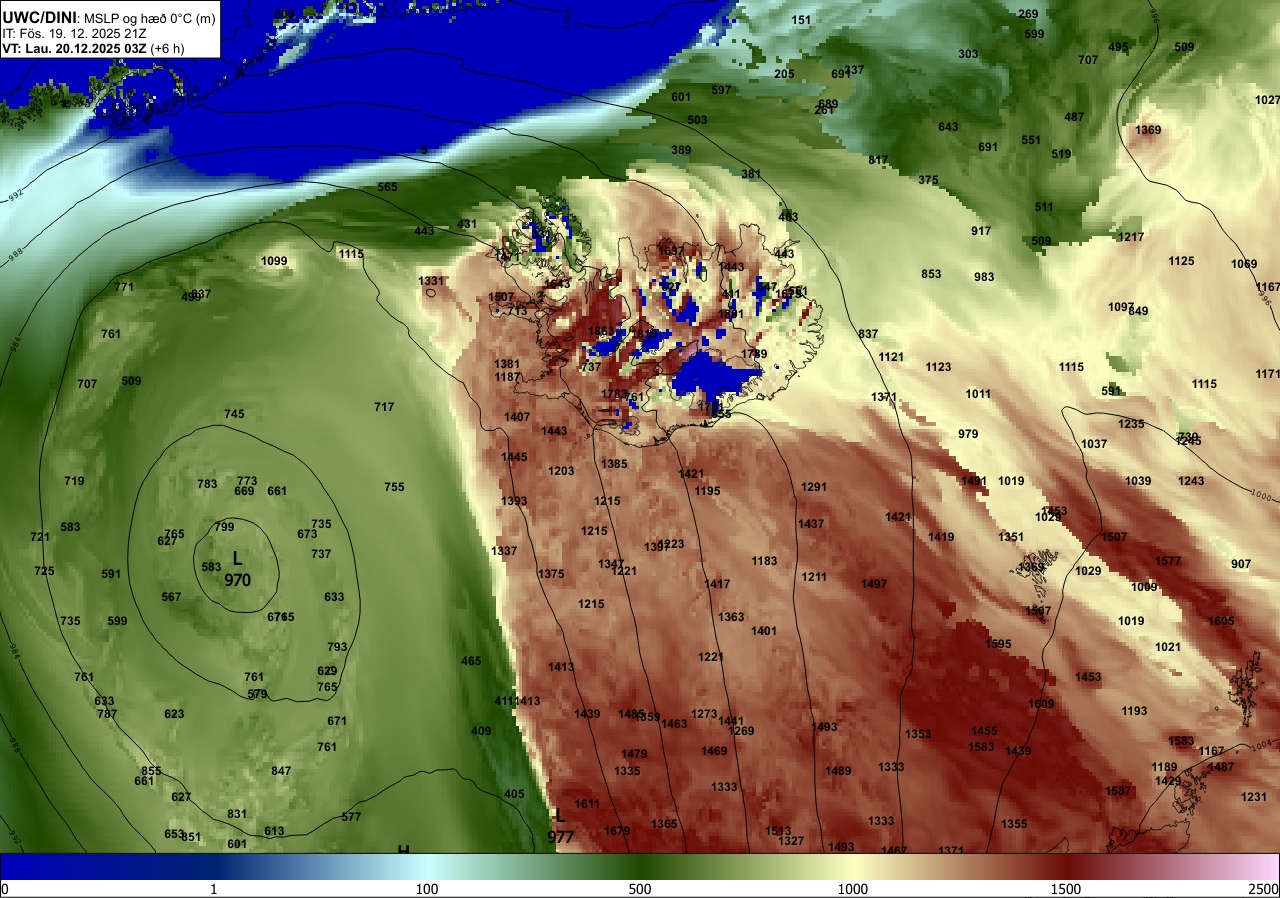Click the height value '847'
This screenshot has width=1280, height=898.
(x=281, y=771)
